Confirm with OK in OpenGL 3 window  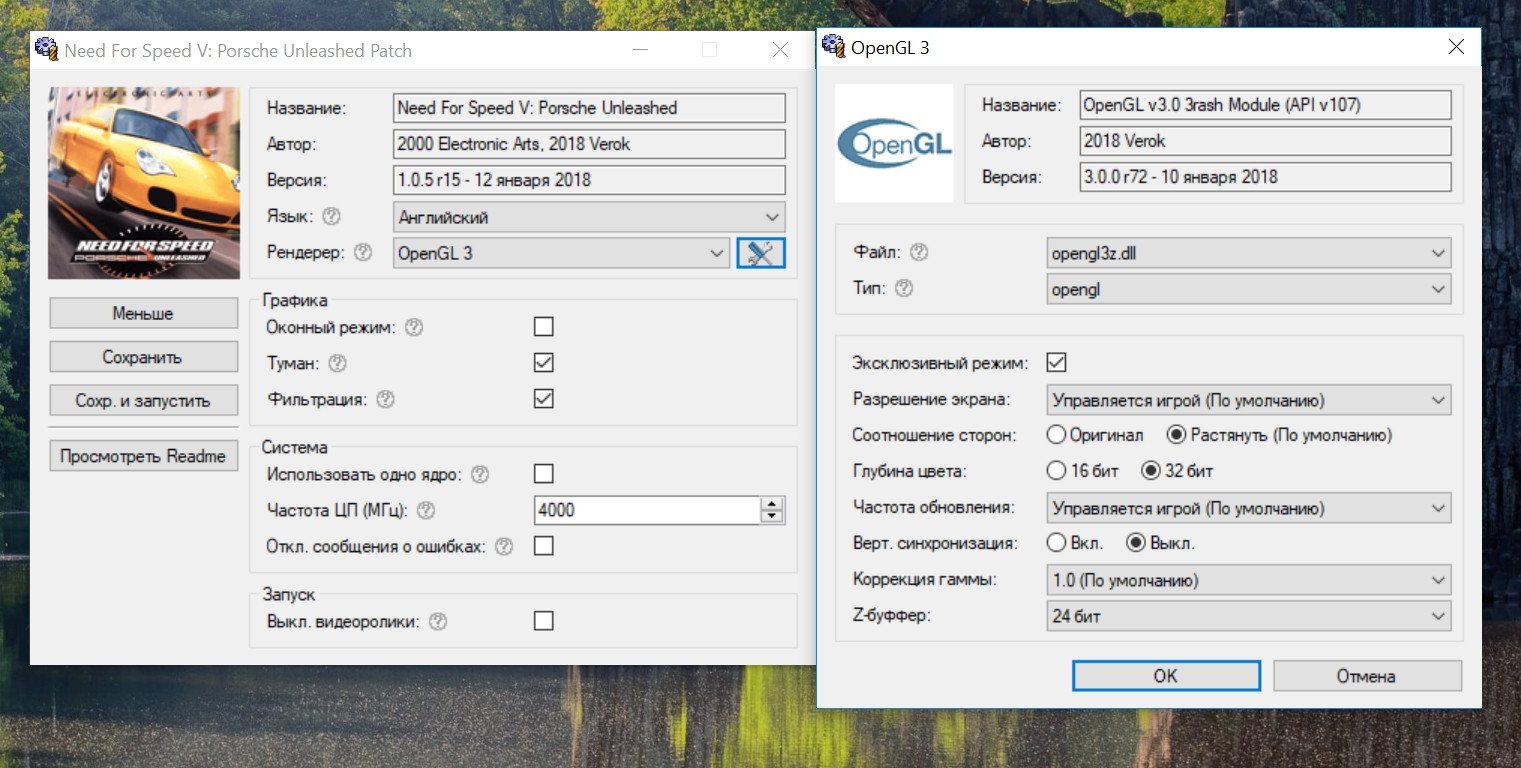(1166, 675)
